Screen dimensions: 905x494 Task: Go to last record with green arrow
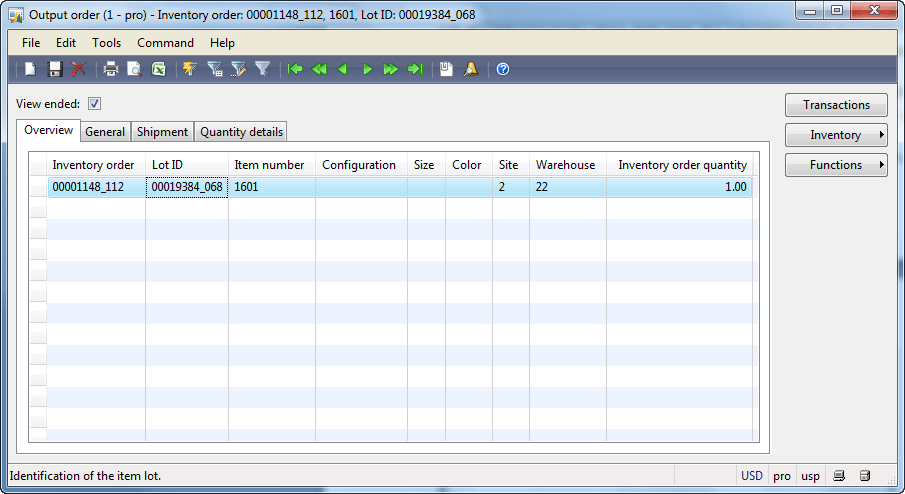(x=415, y=69)
